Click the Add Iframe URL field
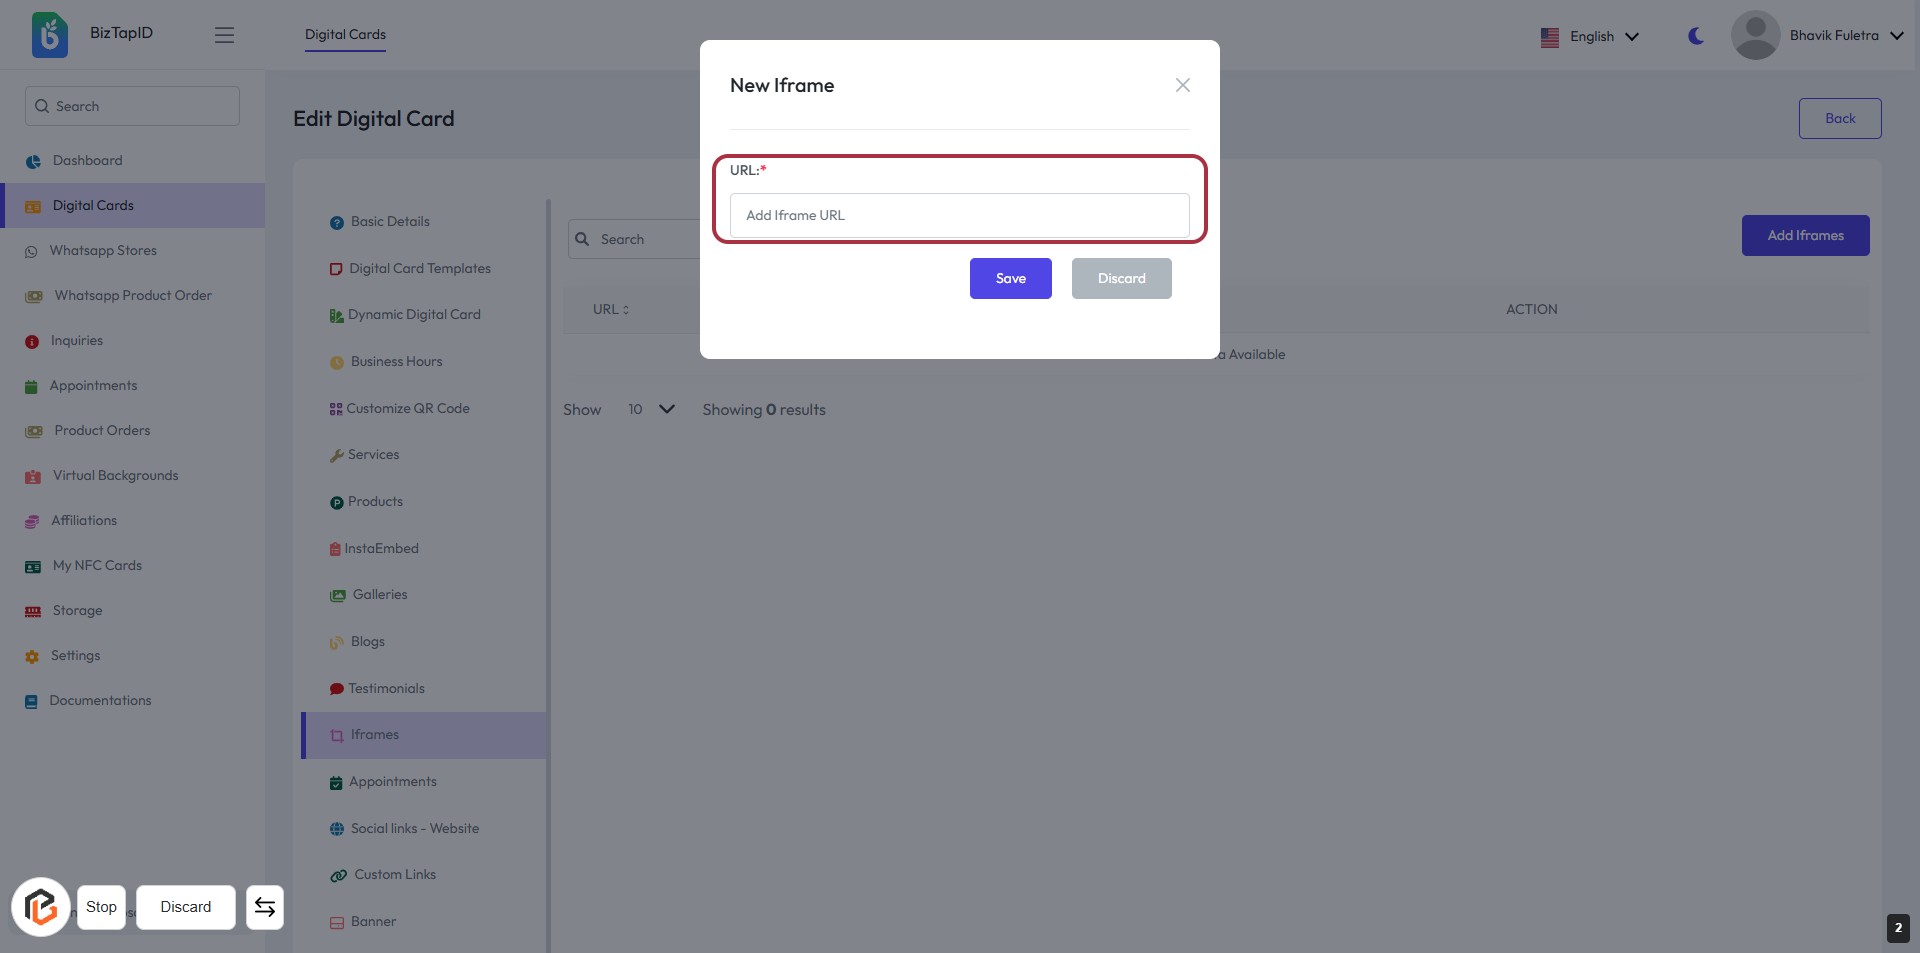This screenshot has height=953, width=1920. coord(959,216)
